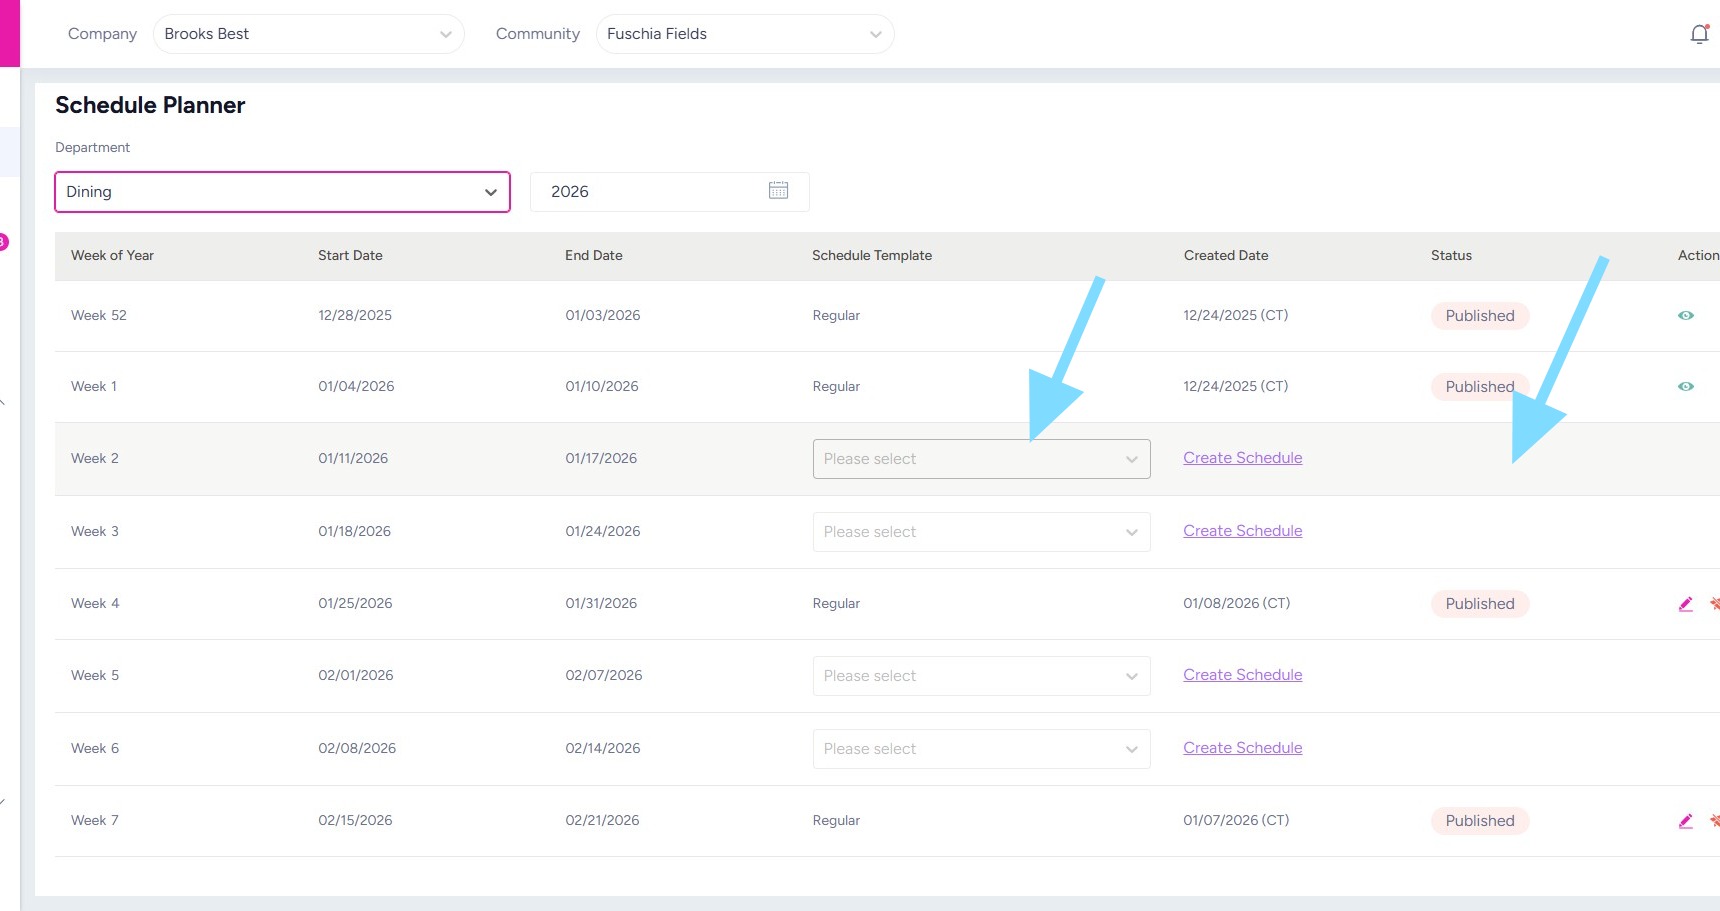This screenshot has height=911, width=1720.
Task: View the Week 1 schedule via eye icon
Action: click(1686, 387)
